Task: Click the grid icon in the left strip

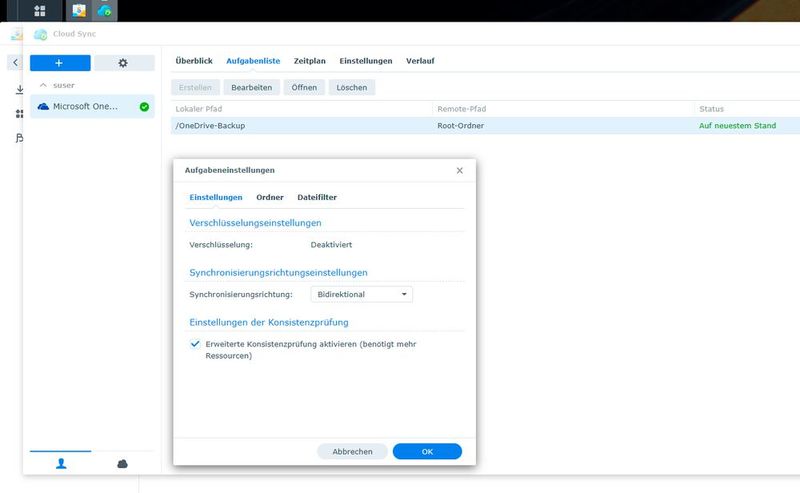Action: (x=19, y=113)
